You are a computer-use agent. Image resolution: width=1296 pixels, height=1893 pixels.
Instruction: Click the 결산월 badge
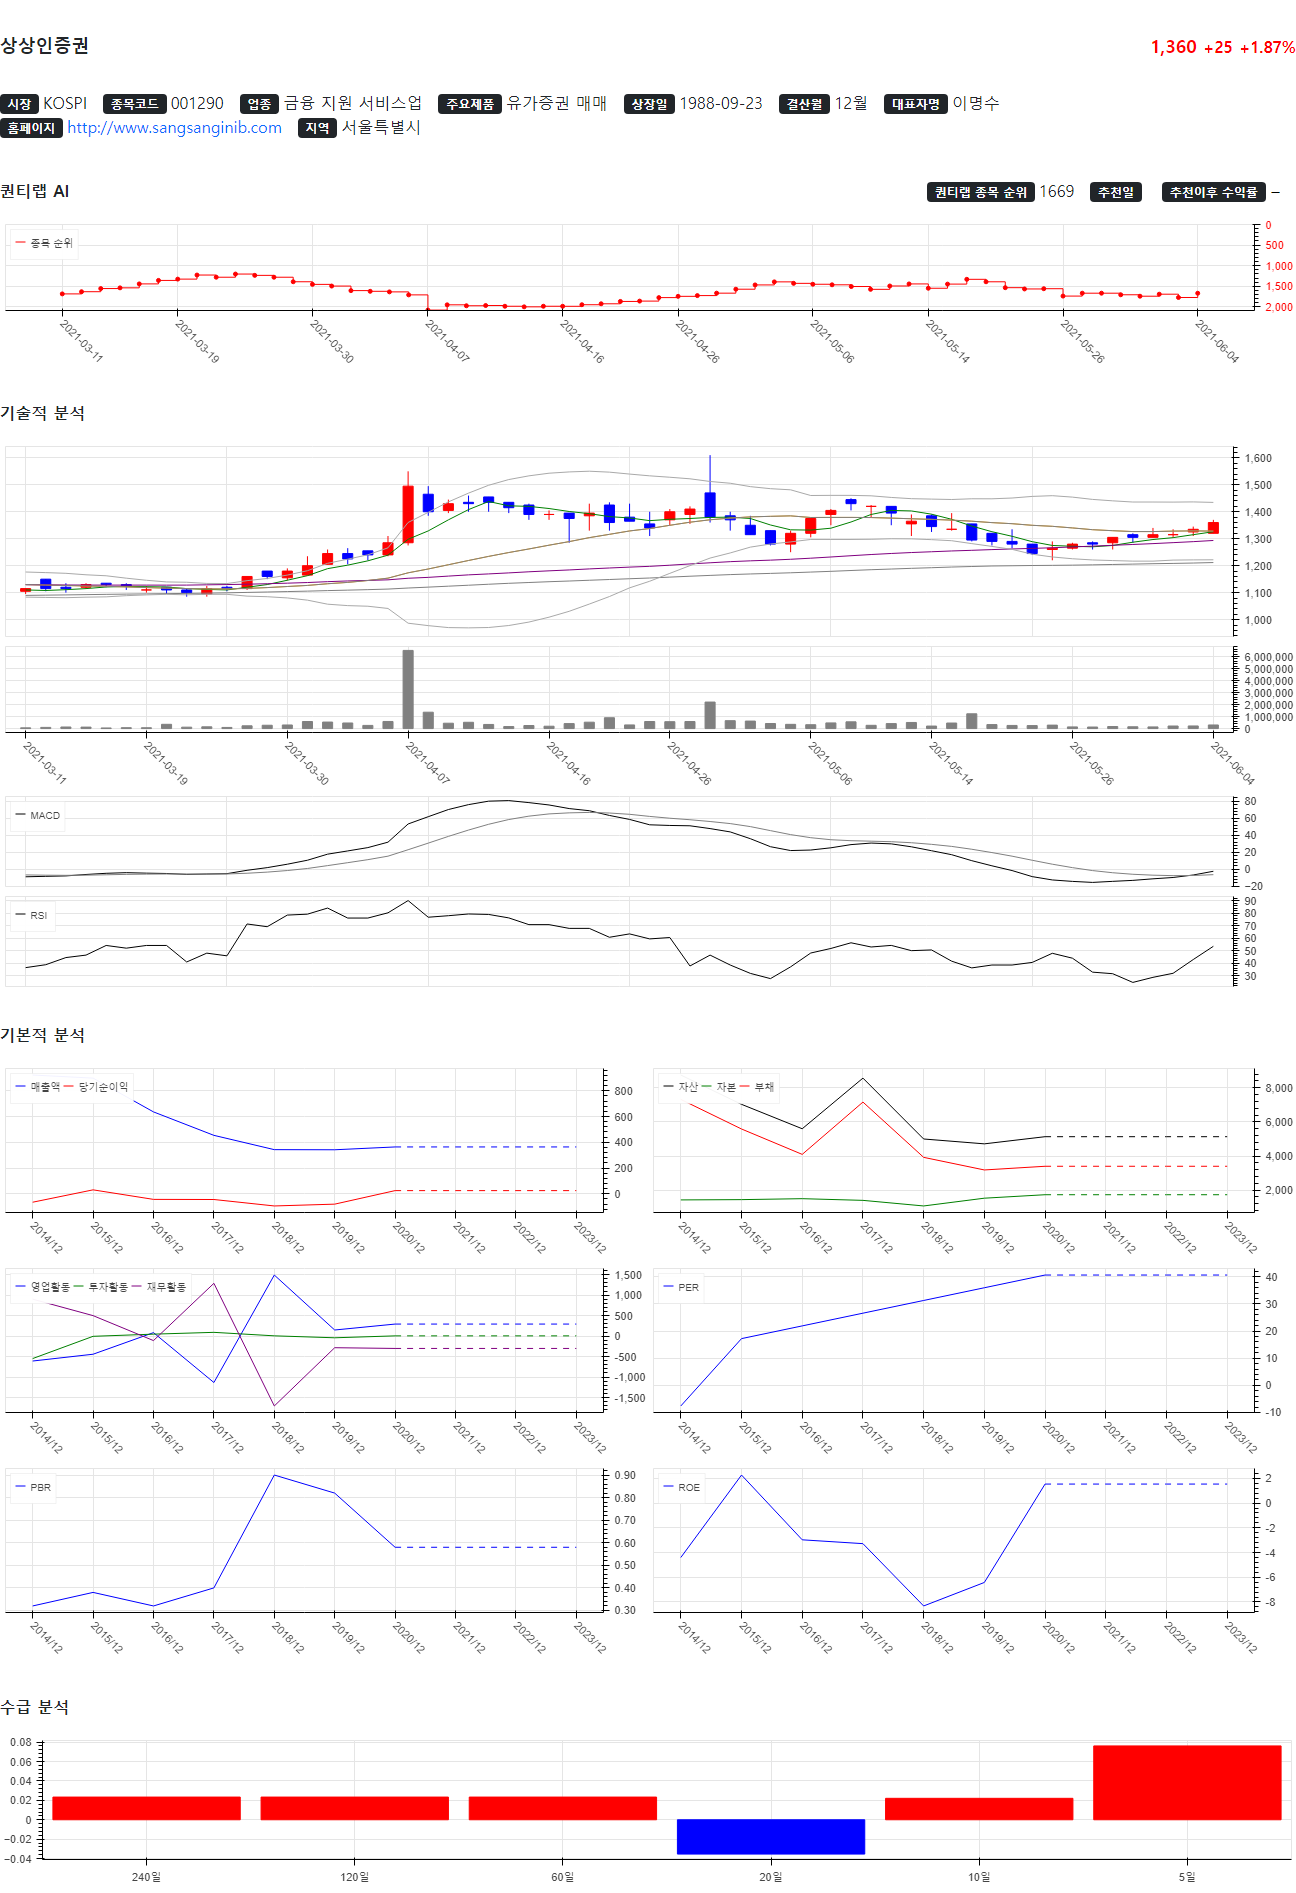tap(804, 104)
